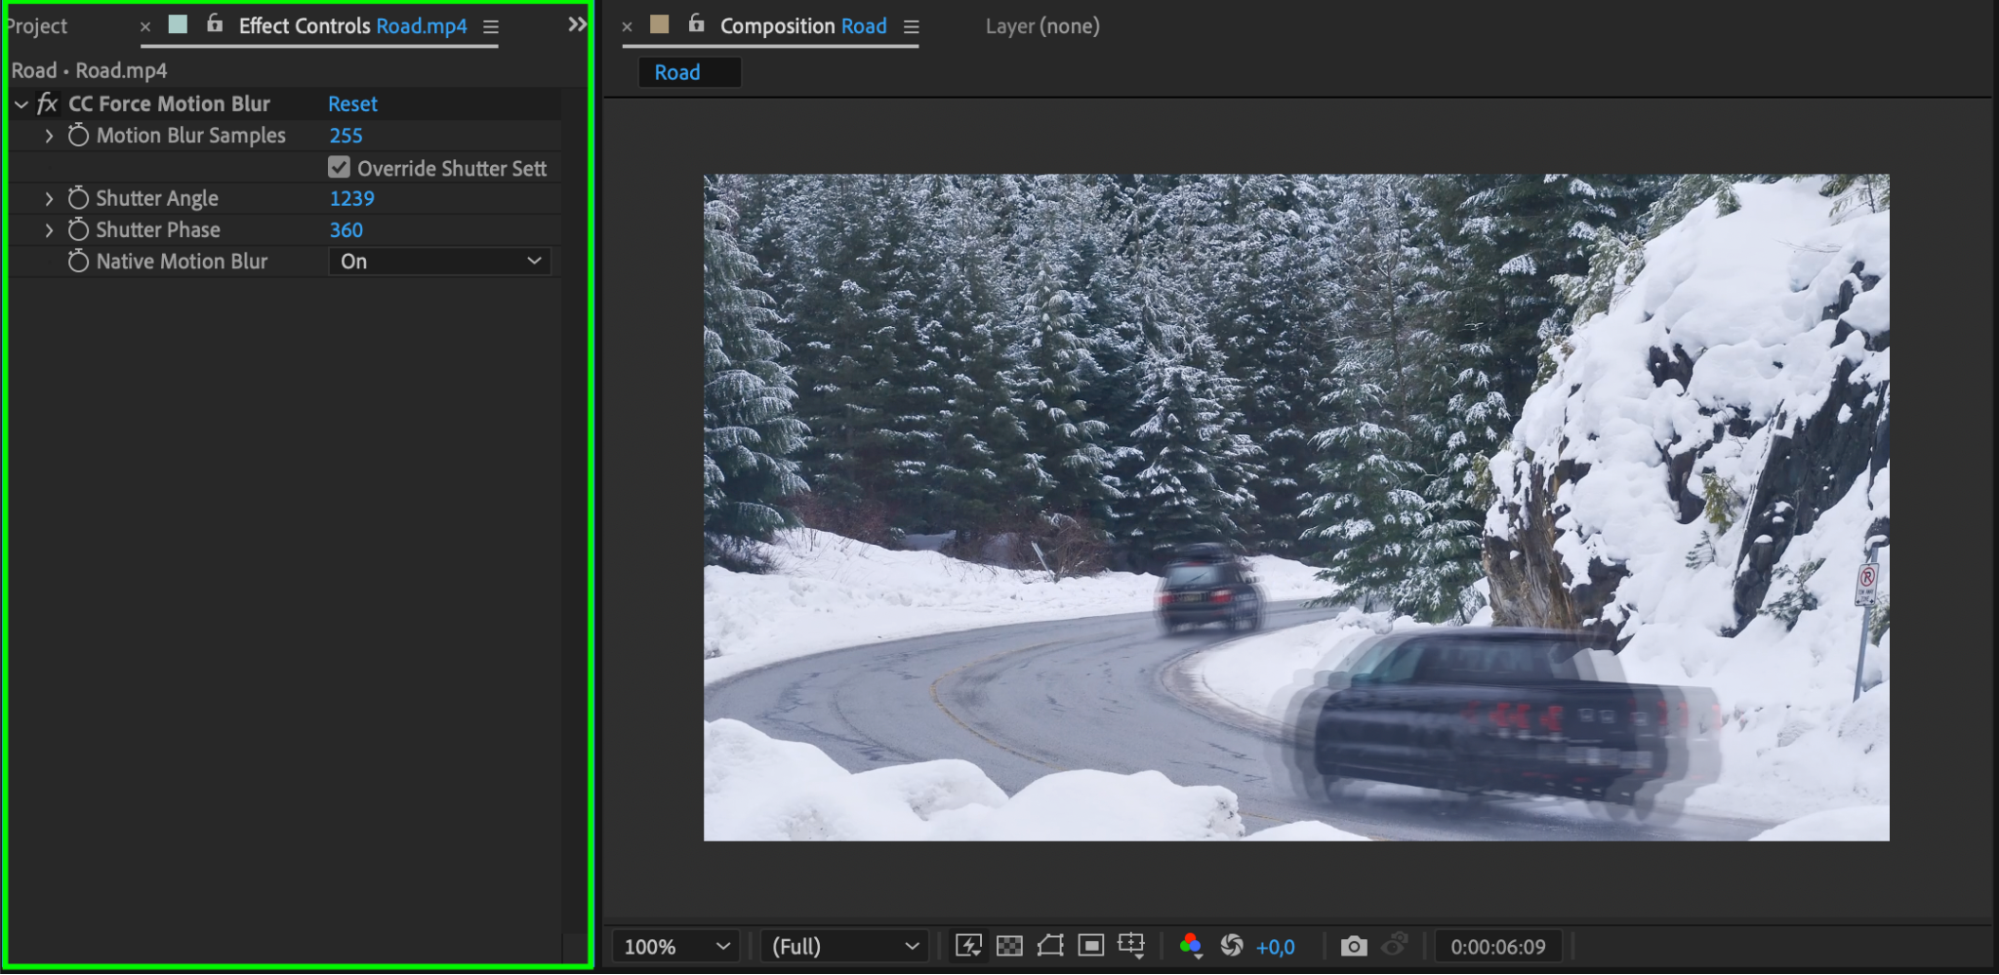Toggle stopwatch for Shutter Angle
The image size is (1999, 975).
(78, 198)
